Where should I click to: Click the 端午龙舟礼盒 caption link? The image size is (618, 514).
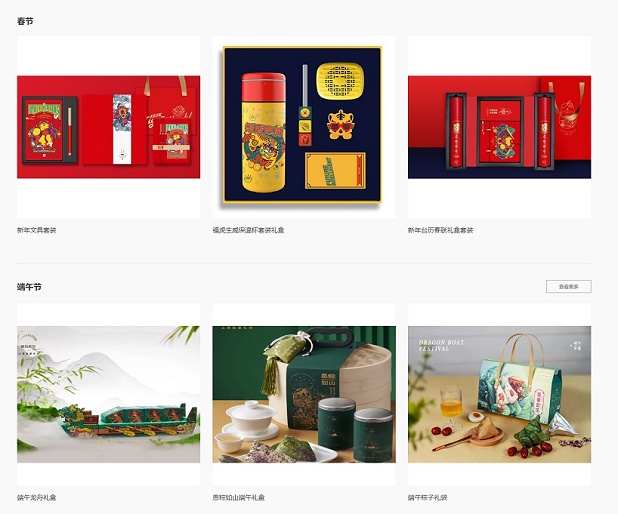pyautogui.click(x=37, y=497)
